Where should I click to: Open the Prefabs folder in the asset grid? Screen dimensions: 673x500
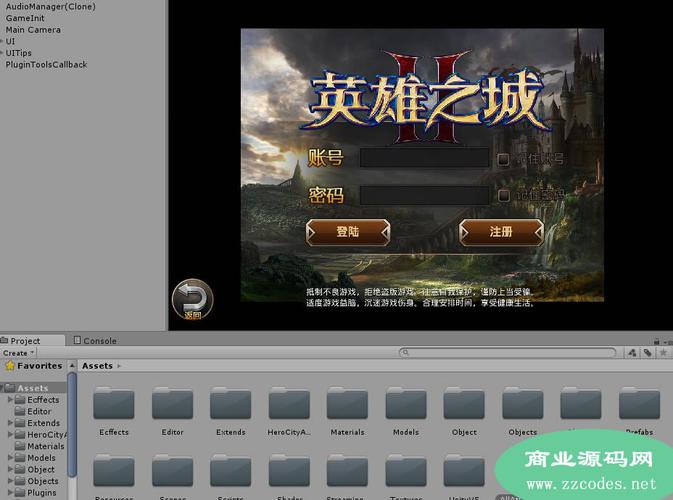[x=639, y=403]
